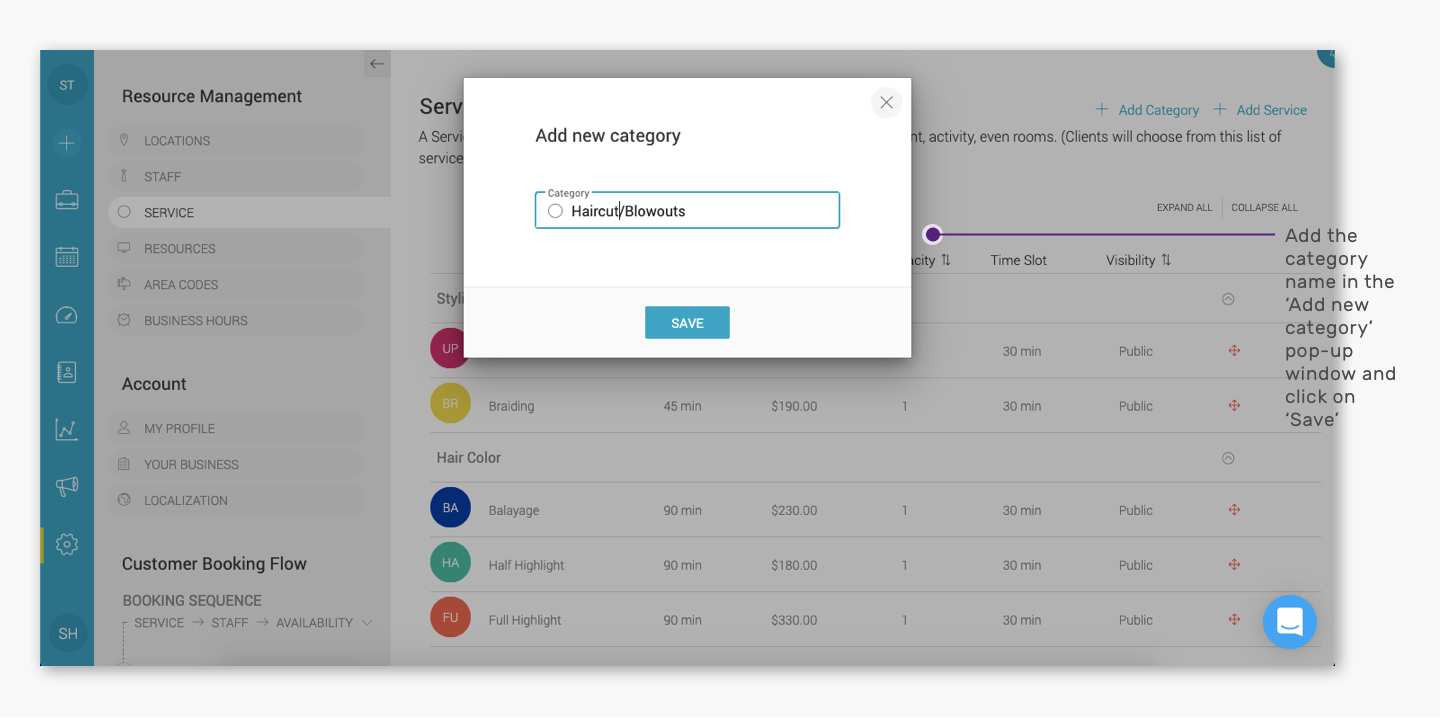Image resolution: width=1440 pixels, height=718 pixels.
Task: Click the Braiding service name
Action: 511,406
